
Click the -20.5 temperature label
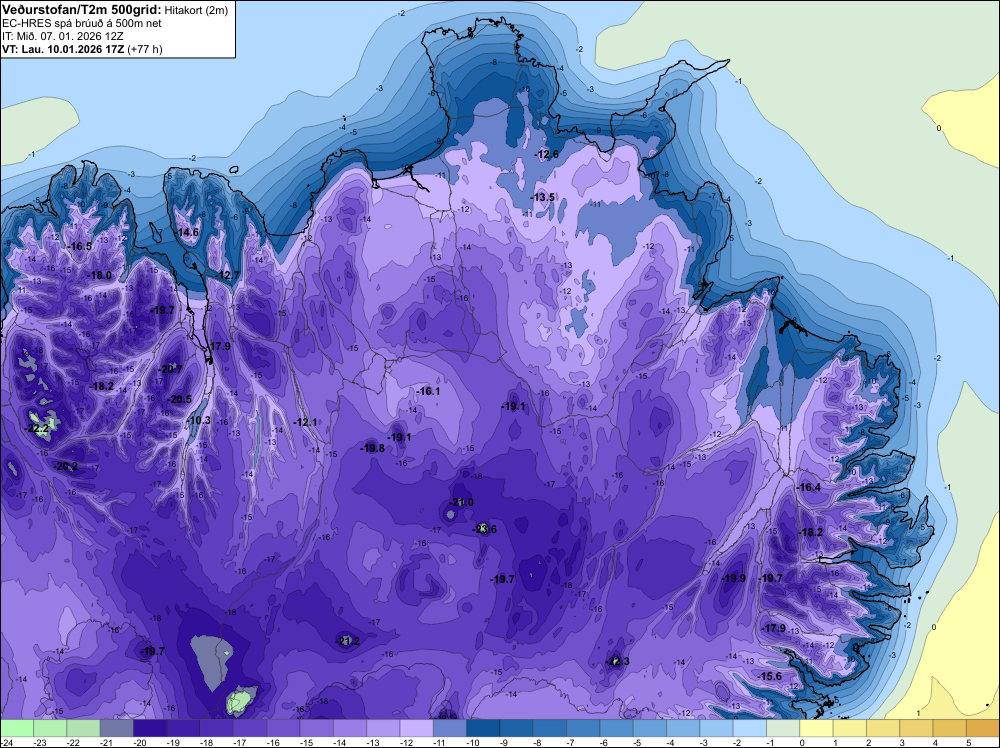(179, 399)
